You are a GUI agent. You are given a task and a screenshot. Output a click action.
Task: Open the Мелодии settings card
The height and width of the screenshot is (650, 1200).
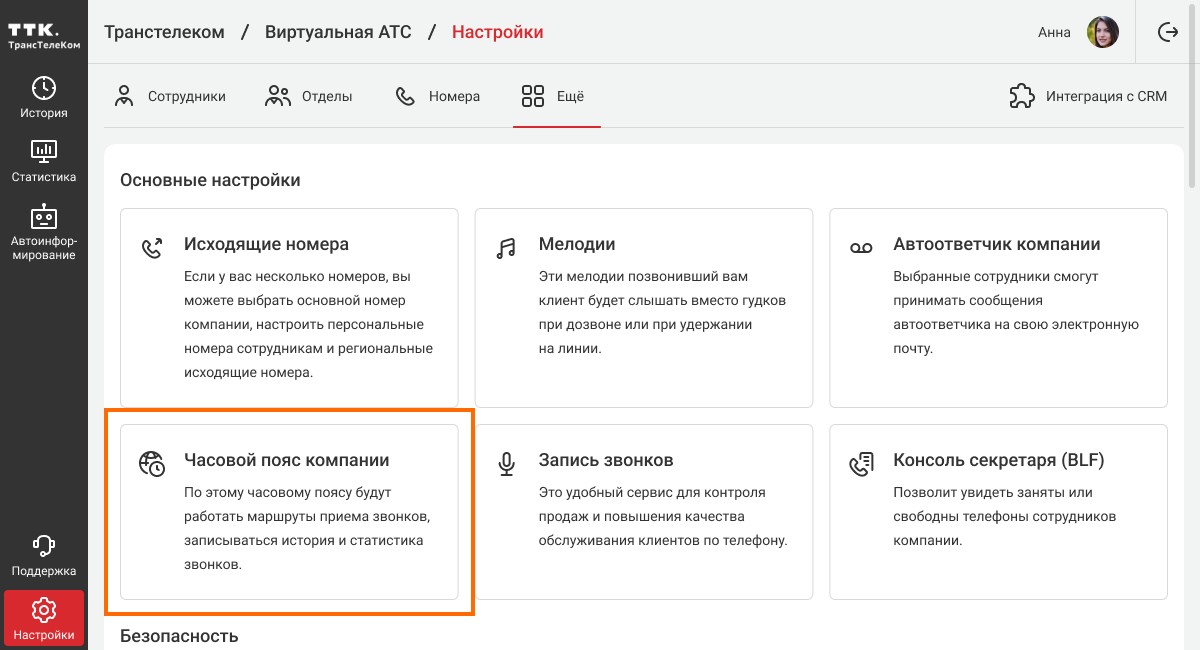[x=643, y=307]
